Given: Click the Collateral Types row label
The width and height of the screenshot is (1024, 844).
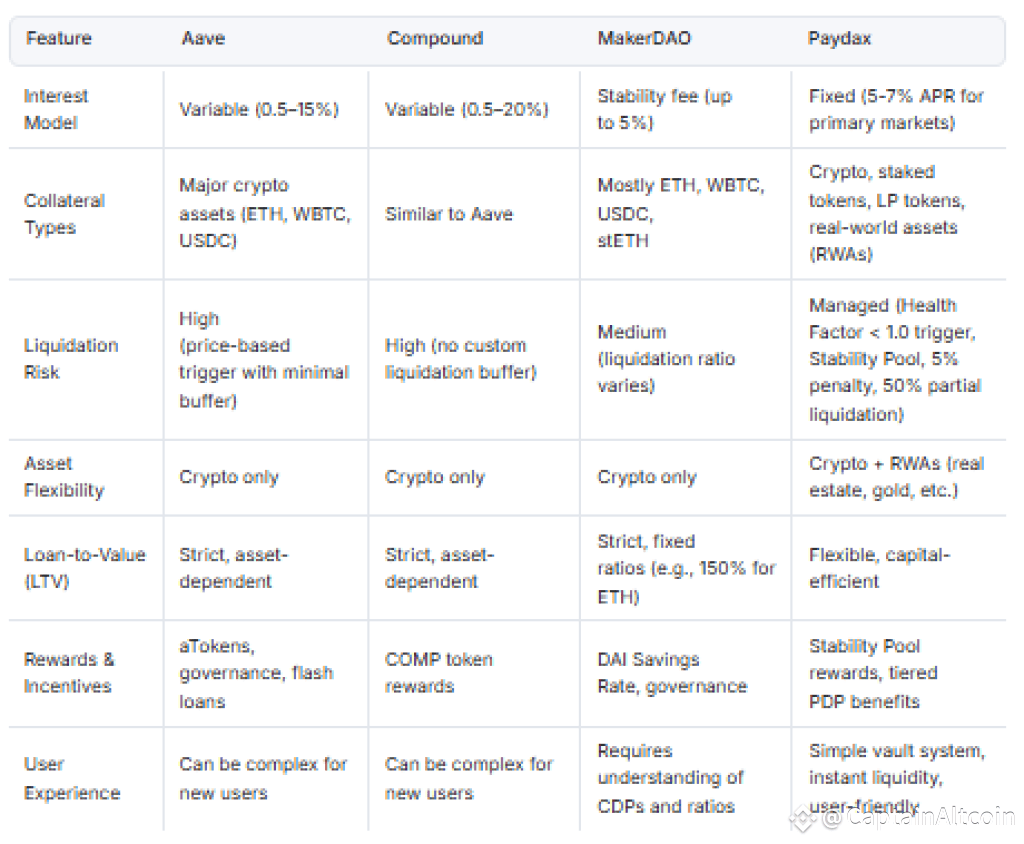Looking at the screenshot, I should coord(64,214).
